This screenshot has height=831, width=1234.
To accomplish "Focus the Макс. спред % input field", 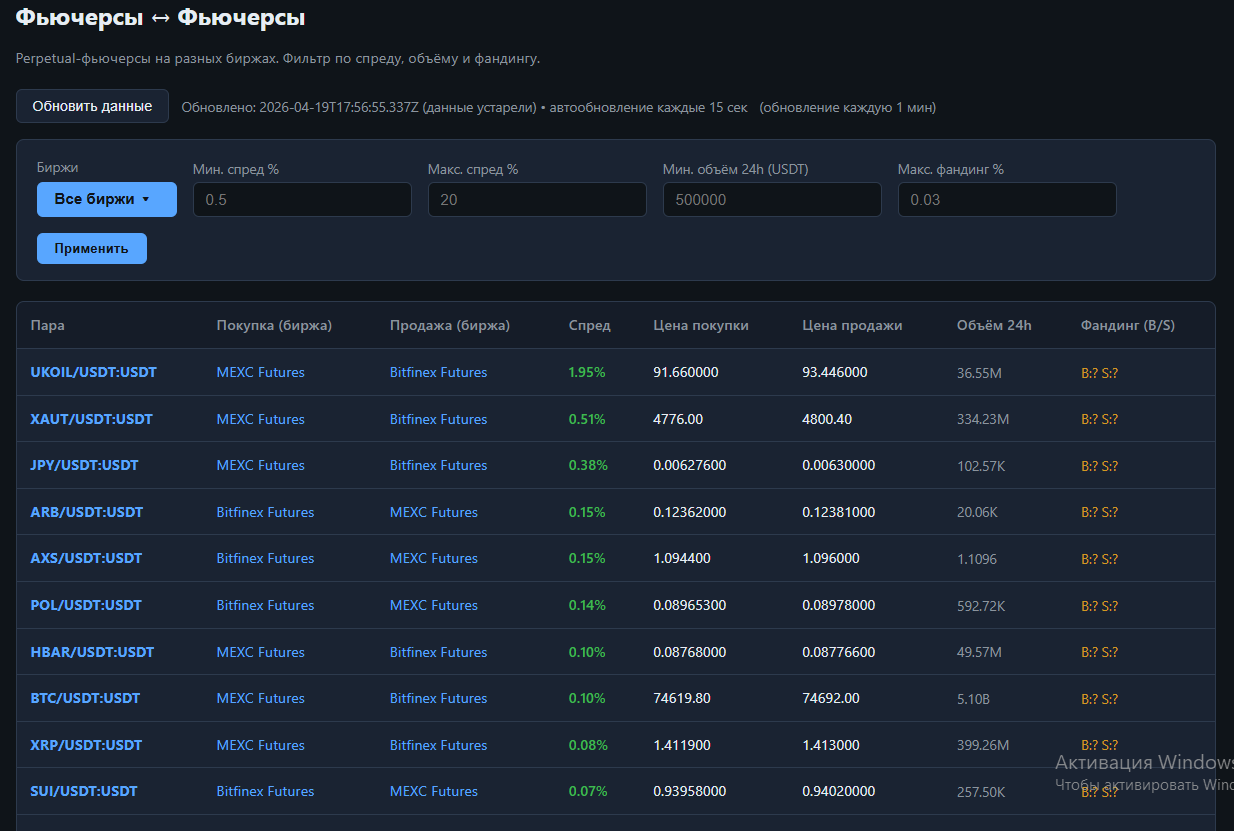I will coord(537,199).
